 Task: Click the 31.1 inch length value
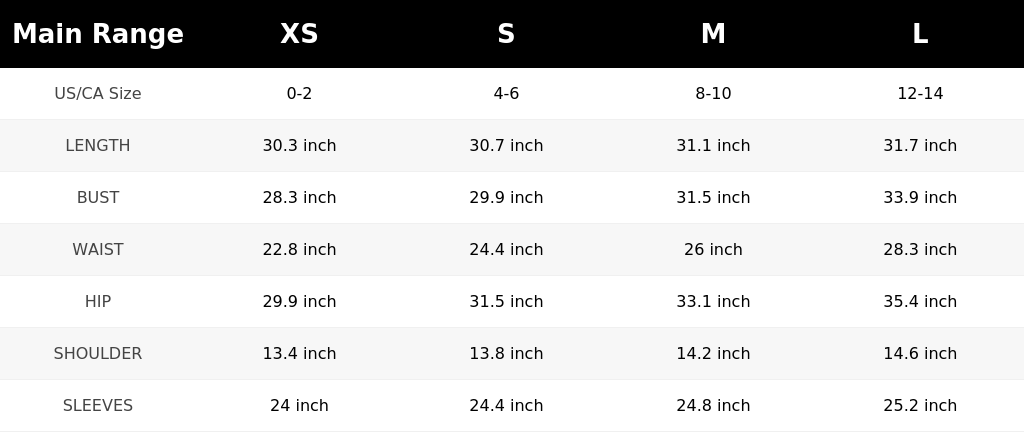[x=713, y=146]
